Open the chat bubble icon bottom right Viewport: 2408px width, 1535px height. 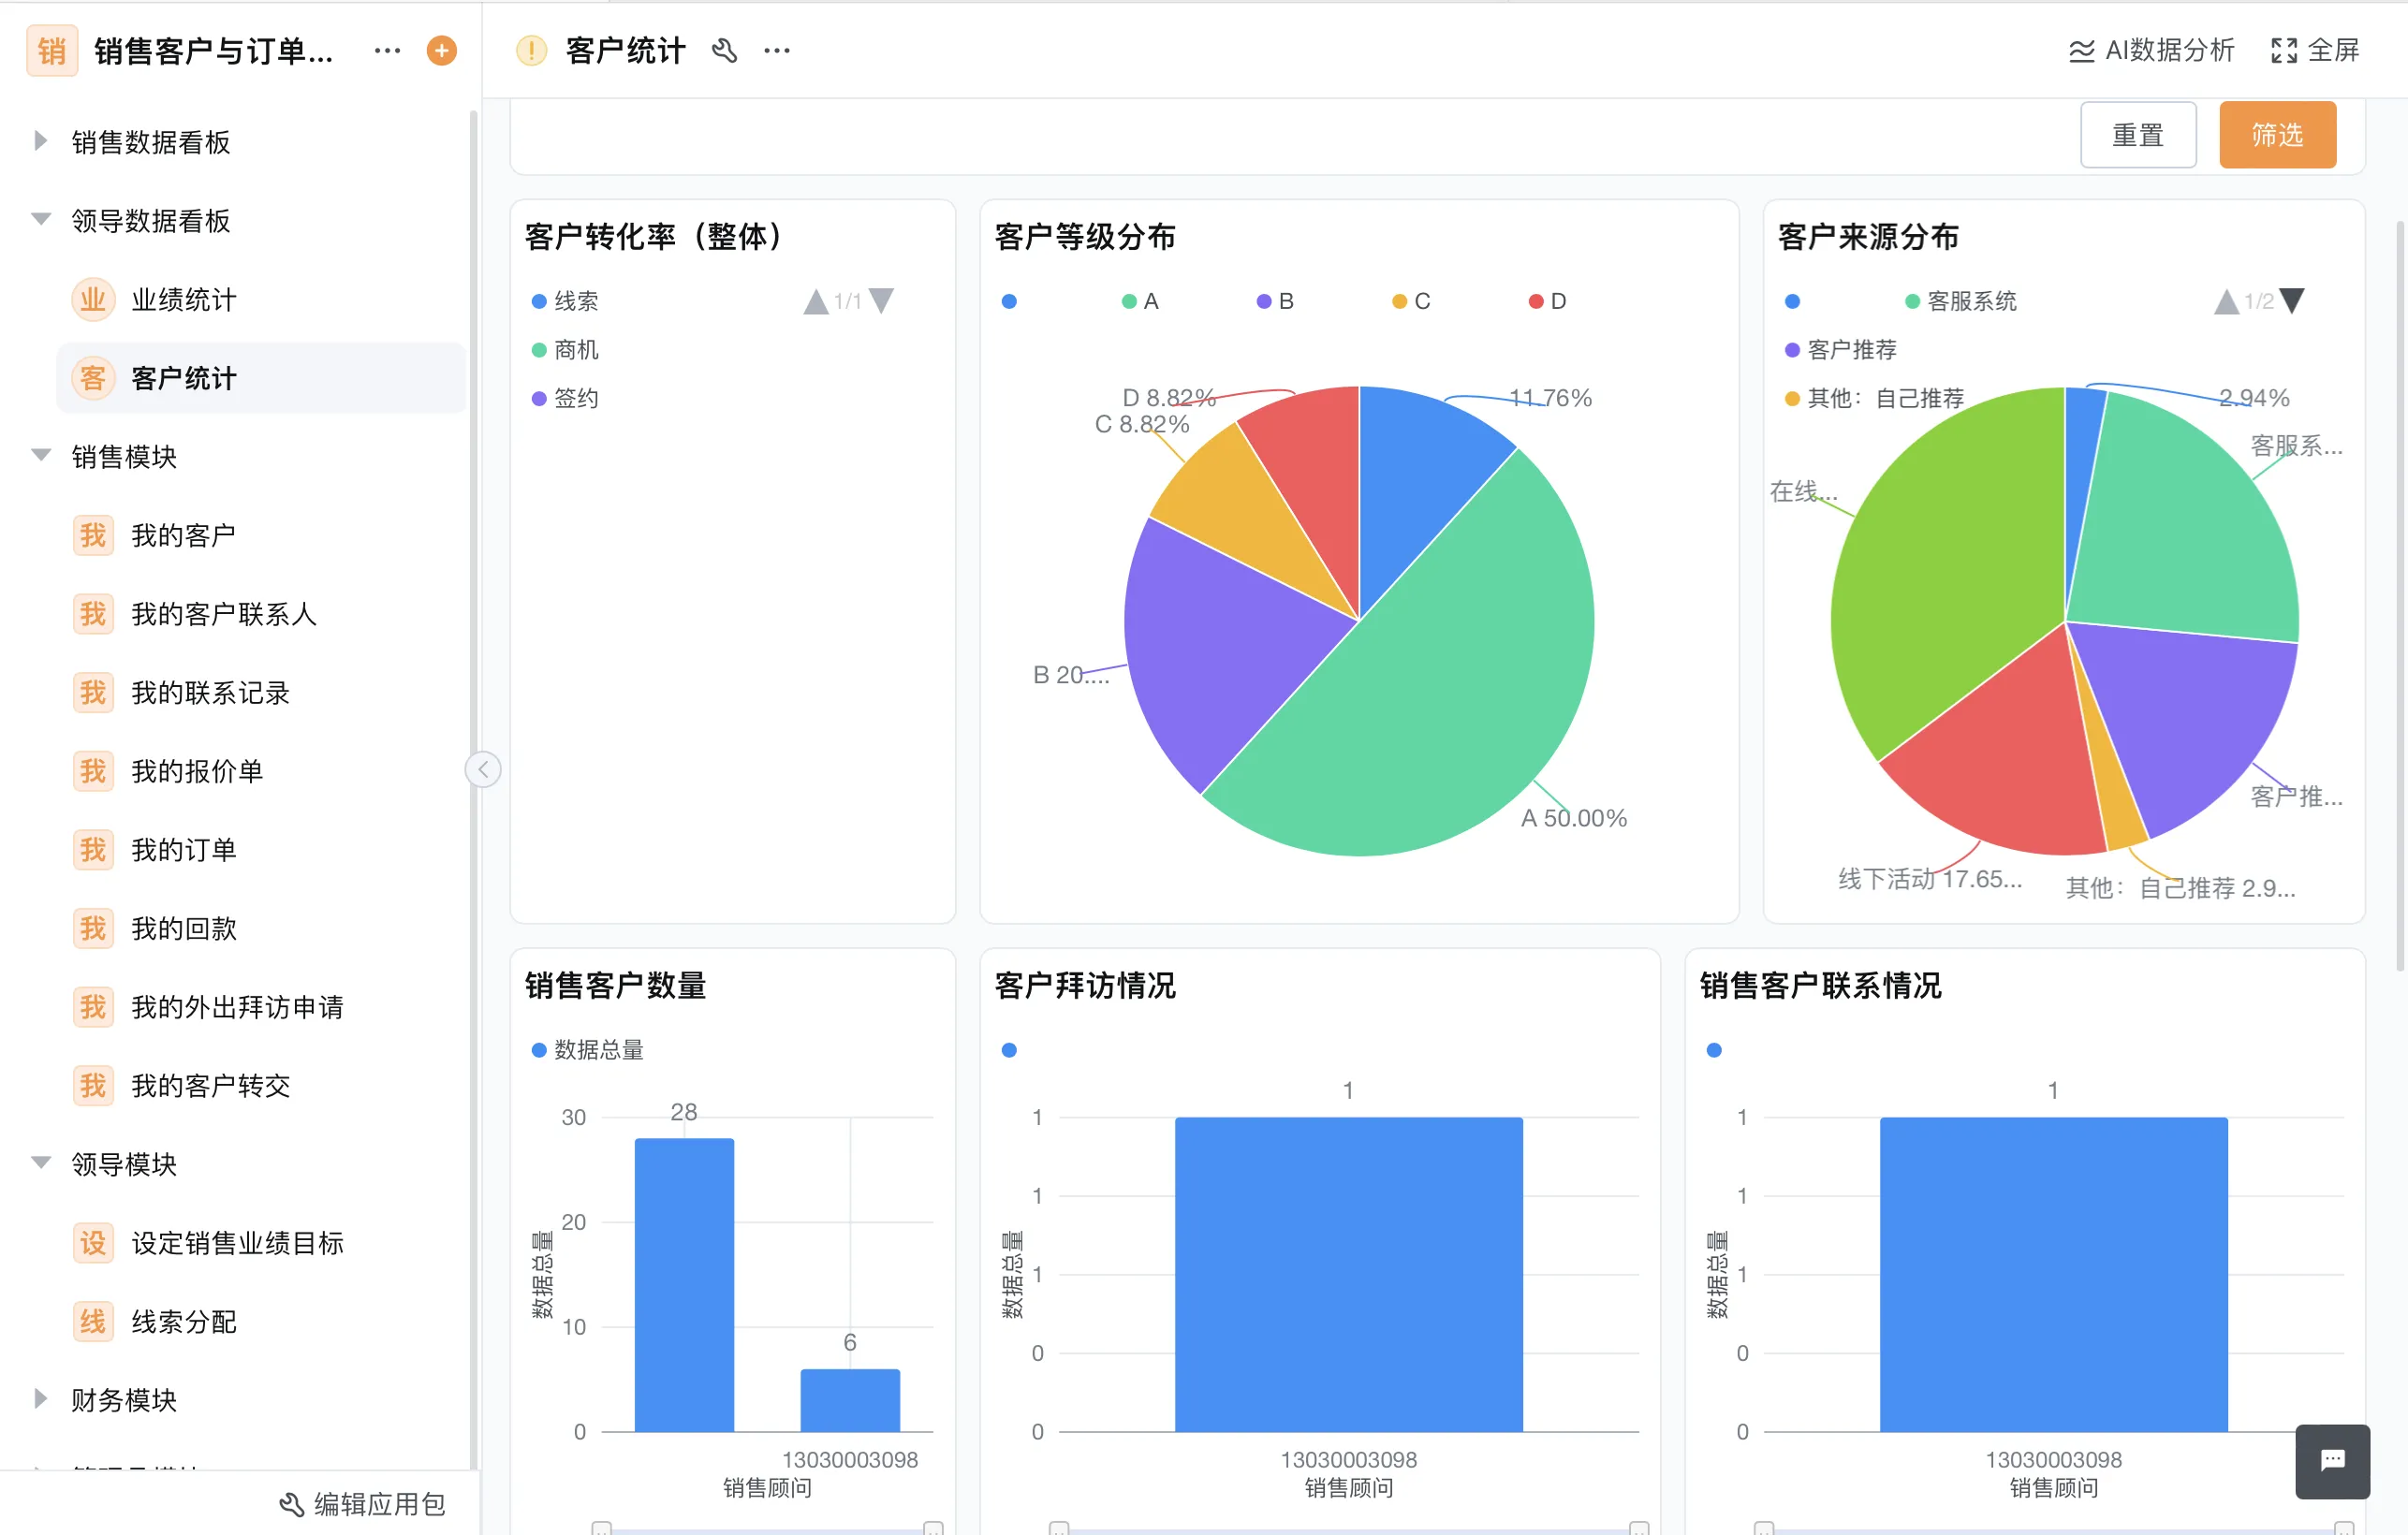point(2334,1461)
